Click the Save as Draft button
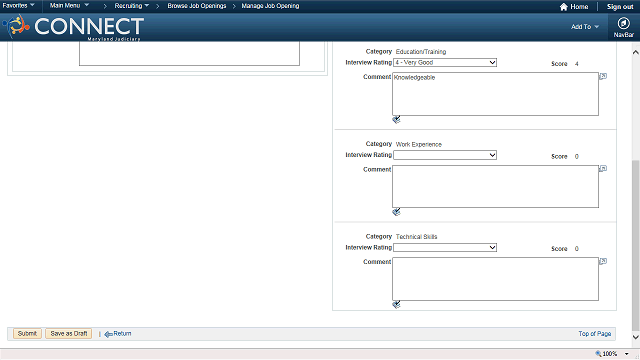 click(x=69, y=333)
